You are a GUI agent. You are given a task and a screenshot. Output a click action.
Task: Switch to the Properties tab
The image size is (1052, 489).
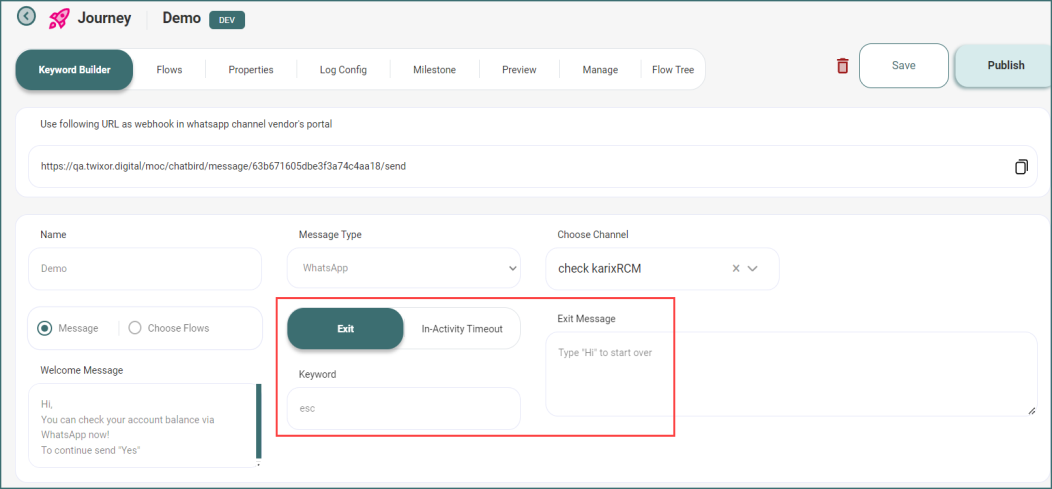click(x=250, y=70)
